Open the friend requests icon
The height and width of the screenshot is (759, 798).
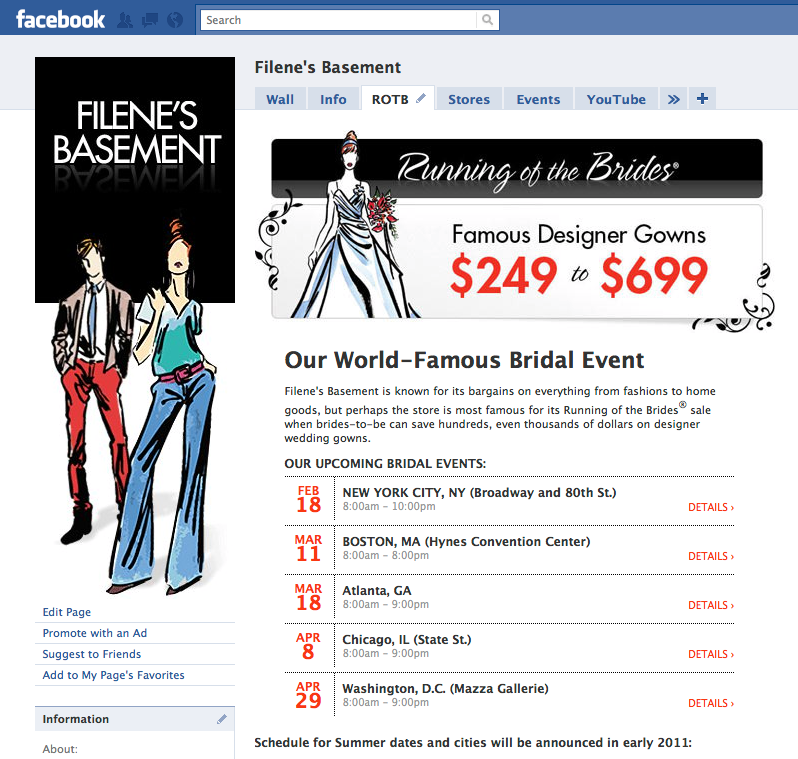[125, 20]
